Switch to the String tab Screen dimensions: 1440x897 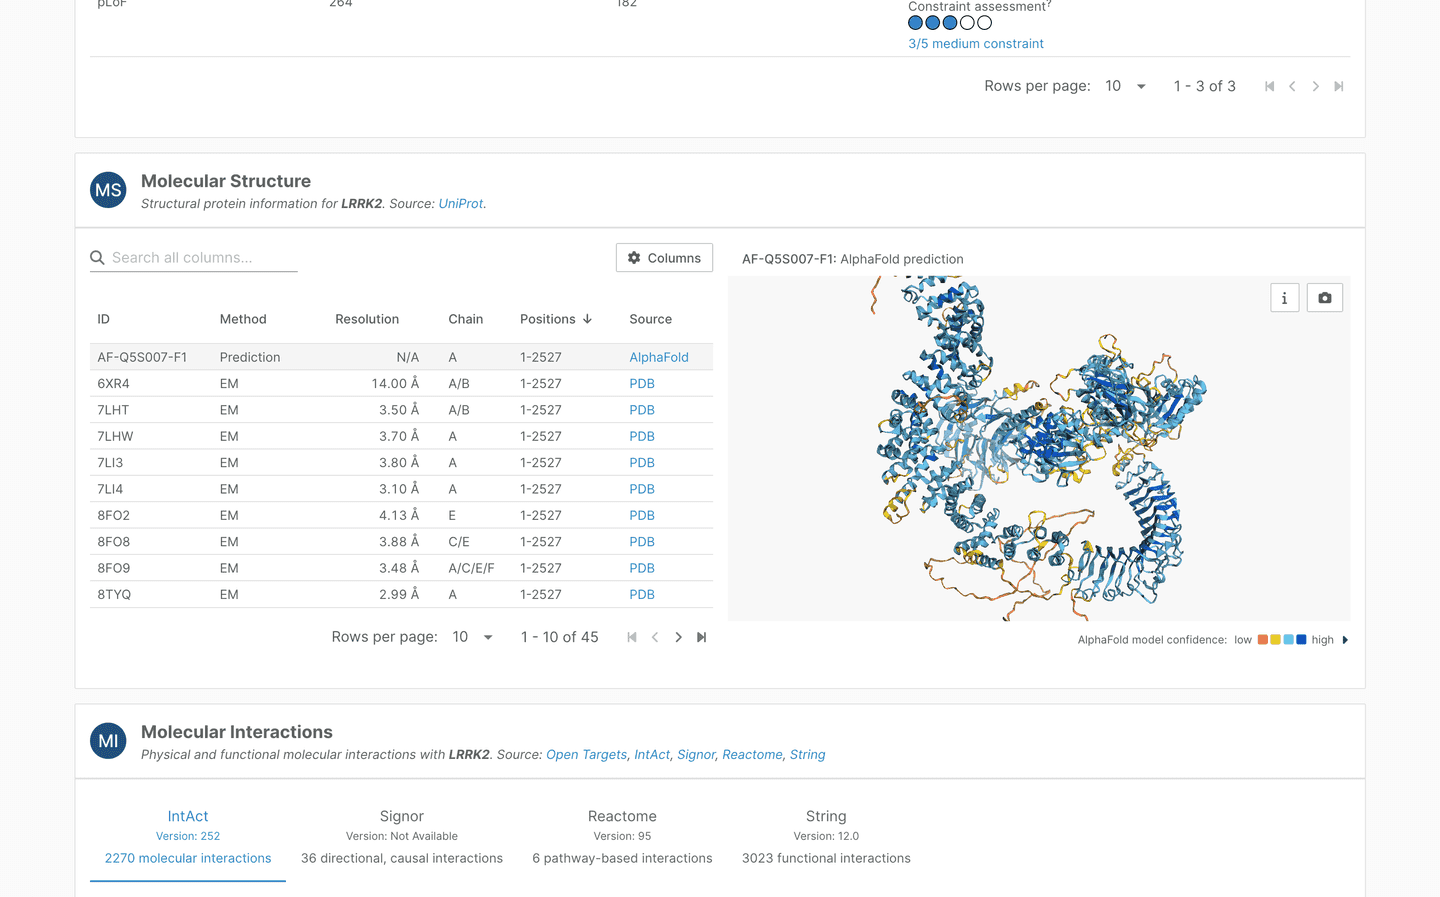coord(826,837)
